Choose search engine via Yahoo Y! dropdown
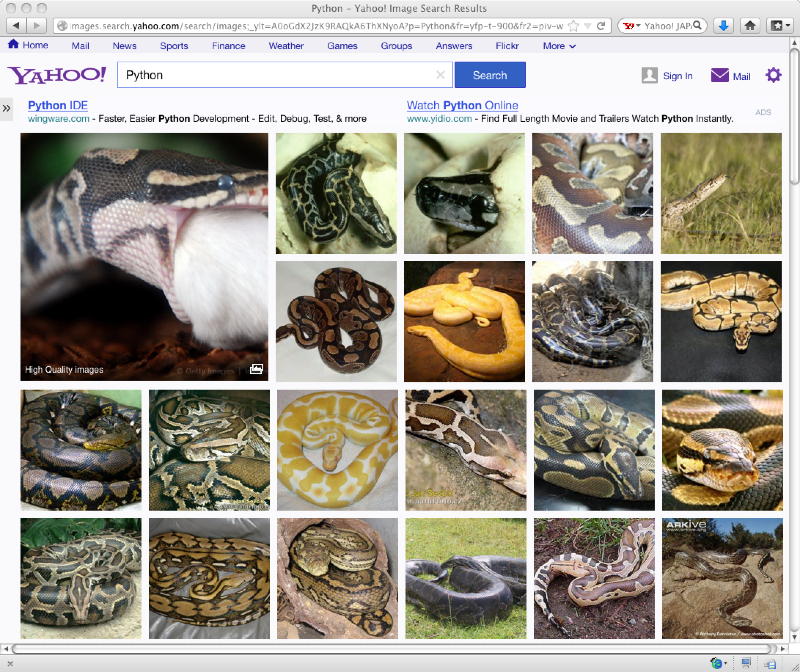The width and height of the screenshot is (800, 672). pos(631,26)
